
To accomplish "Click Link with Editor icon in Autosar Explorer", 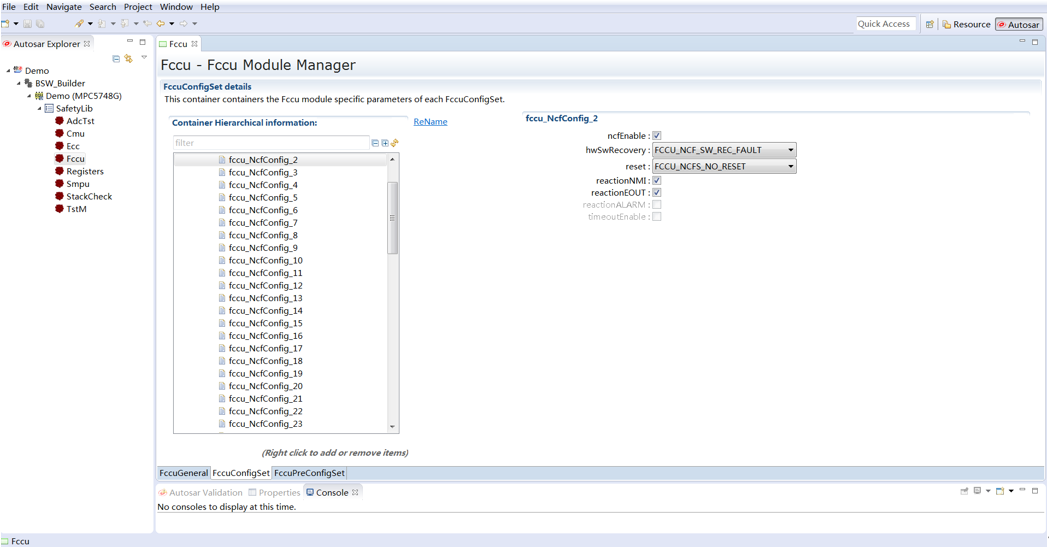I will [x=128, y=59].
